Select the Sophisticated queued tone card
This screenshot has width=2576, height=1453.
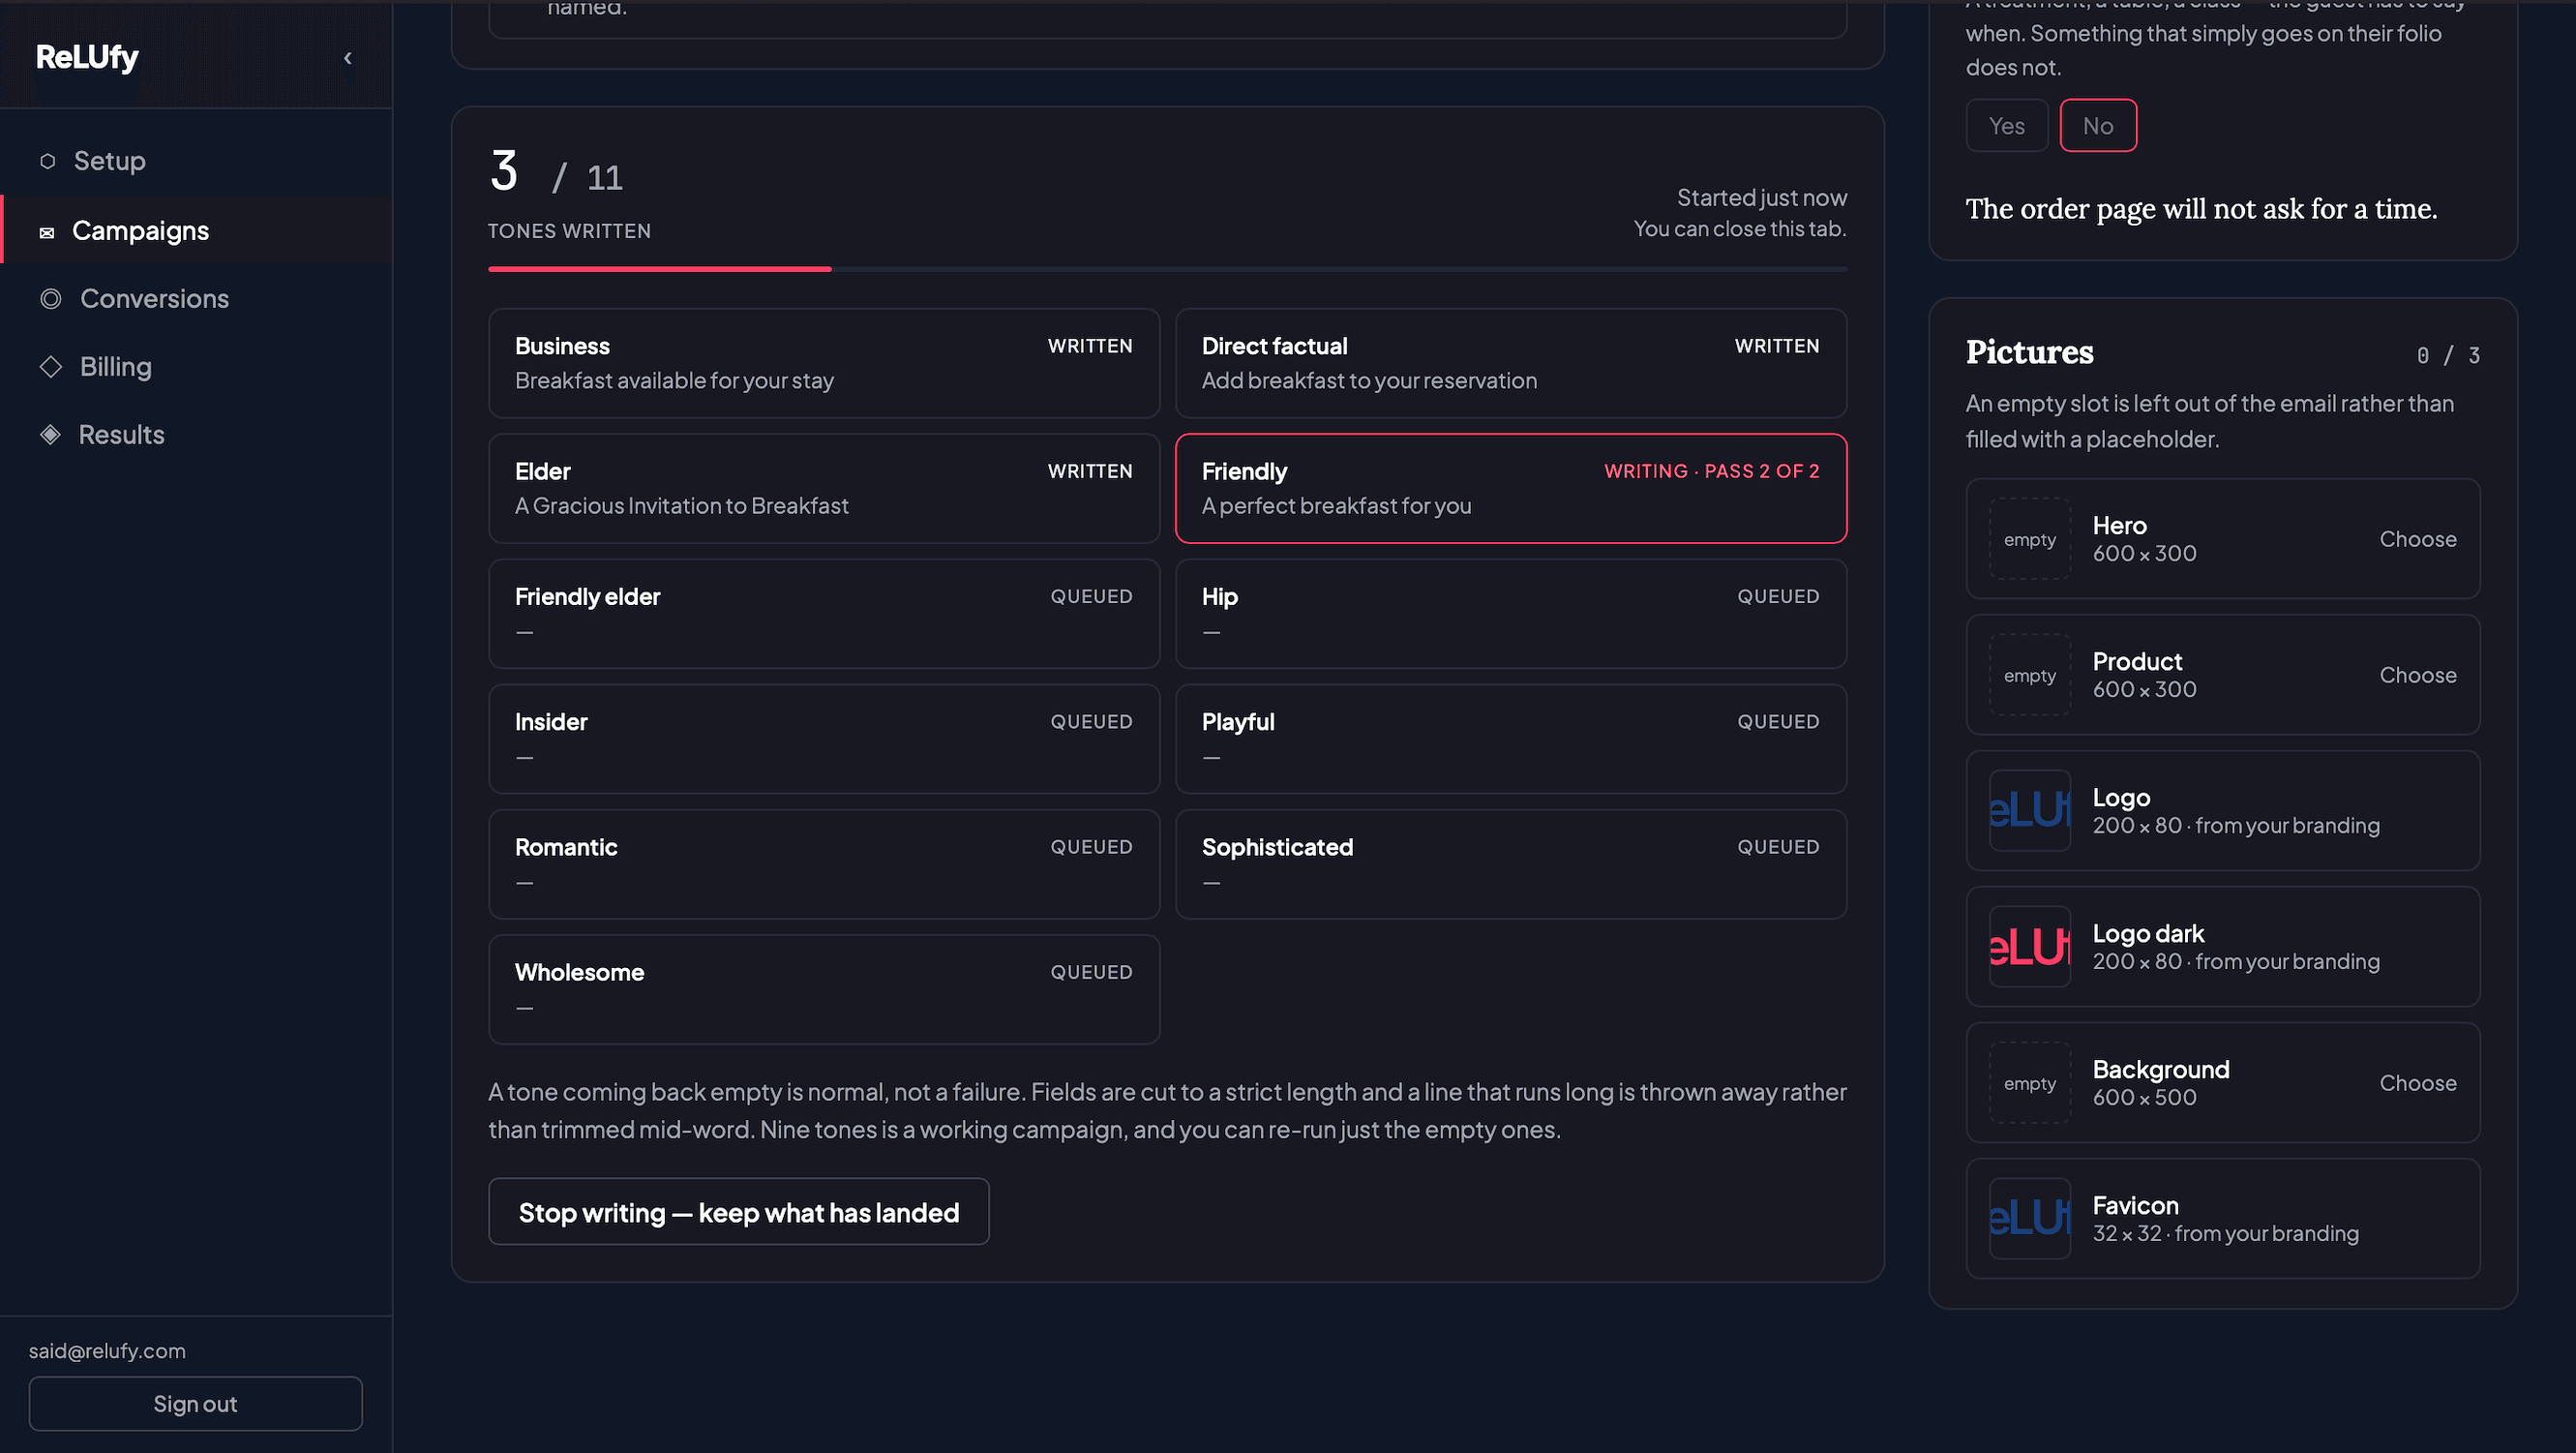(x=1511, y=865)
